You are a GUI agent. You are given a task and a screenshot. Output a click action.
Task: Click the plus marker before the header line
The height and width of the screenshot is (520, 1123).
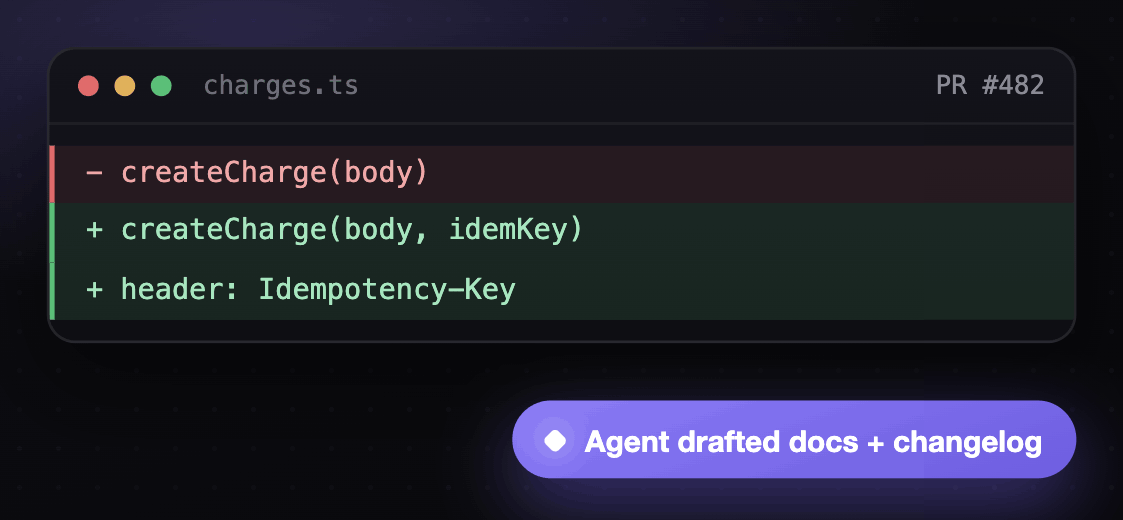tap(94, 290)
